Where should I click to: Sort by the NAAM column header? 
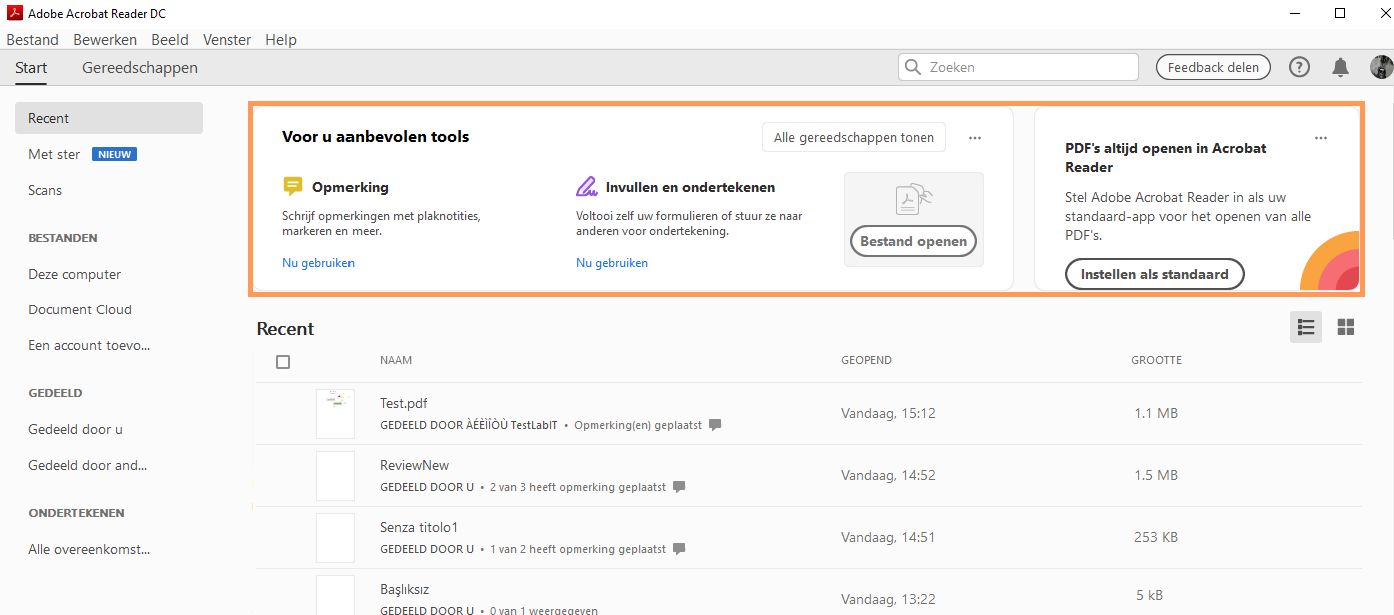tap(396, 360)
